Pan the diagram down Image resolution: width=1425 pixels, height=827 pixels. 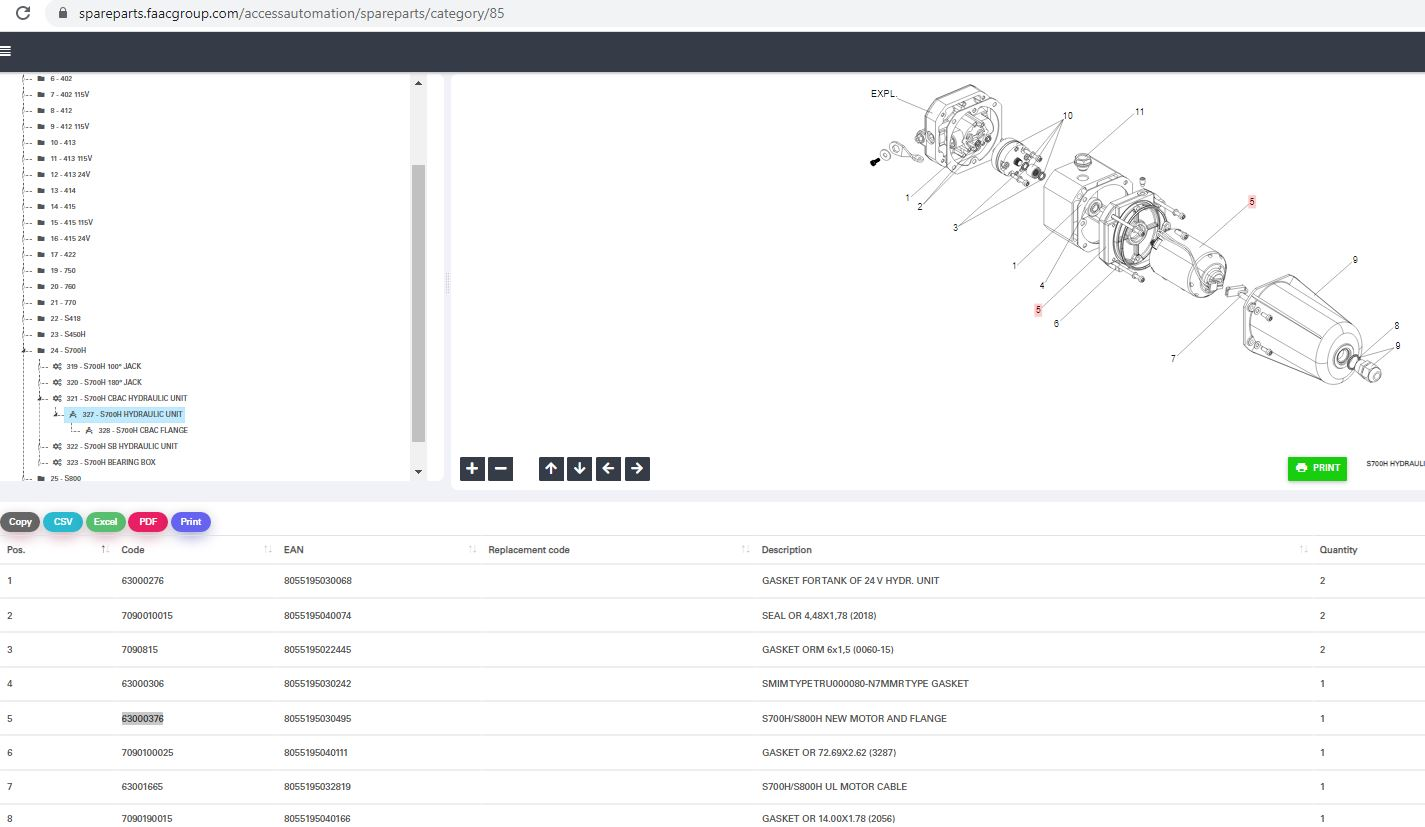tap(579, 468)
